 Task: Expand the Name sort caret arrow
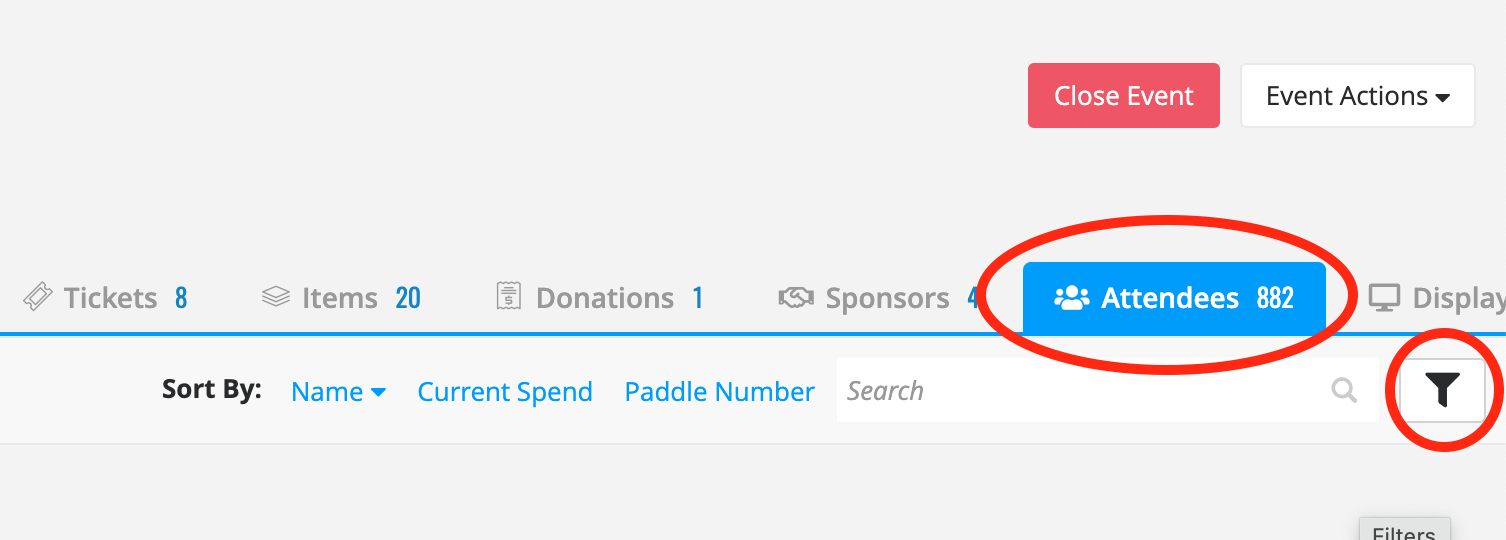point(378,393)
